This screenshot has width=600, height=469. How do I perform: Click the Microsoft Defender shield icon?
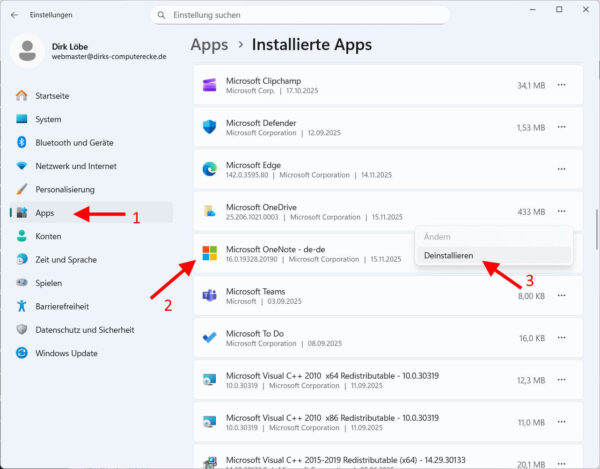(x=209, y=127)
